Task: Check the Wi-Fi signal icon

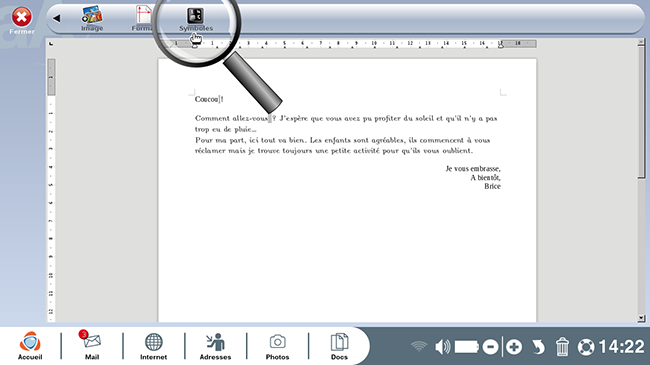Action: [x=419, y=346]
